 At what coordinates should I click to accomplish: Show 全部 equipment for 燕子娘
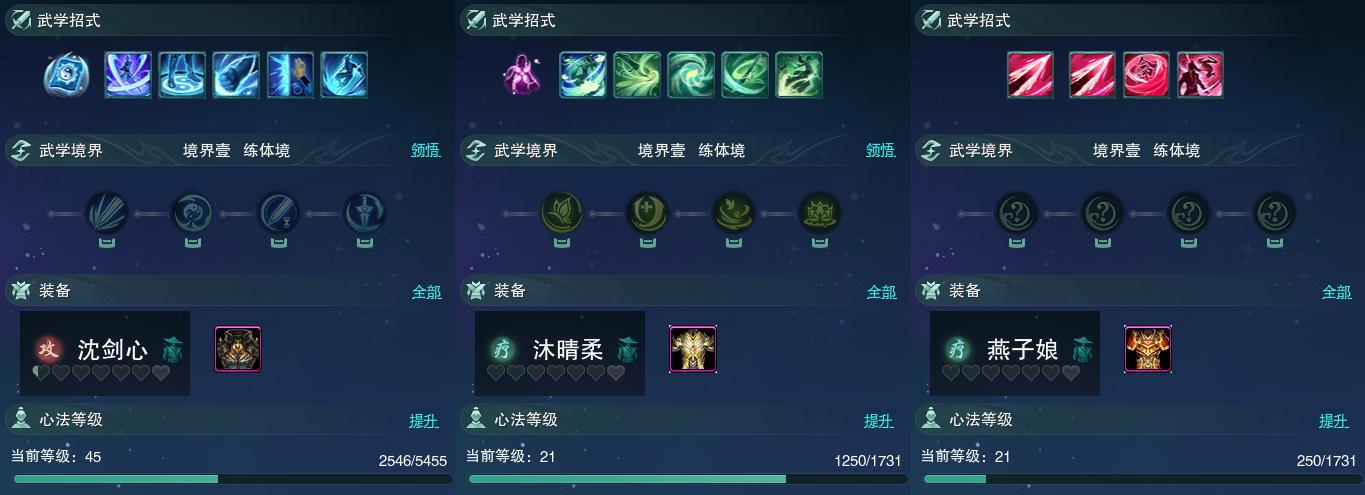click(1337, 292)
